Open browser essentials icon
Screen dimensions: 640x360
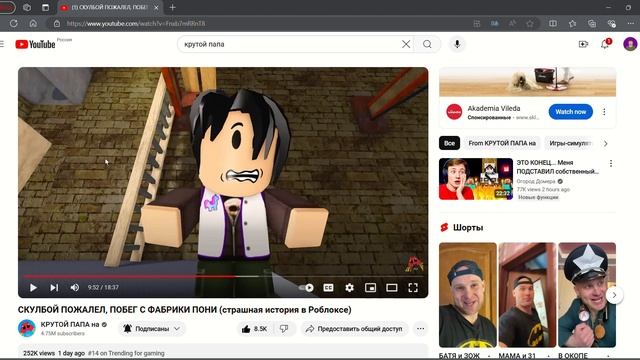[611, 24]
